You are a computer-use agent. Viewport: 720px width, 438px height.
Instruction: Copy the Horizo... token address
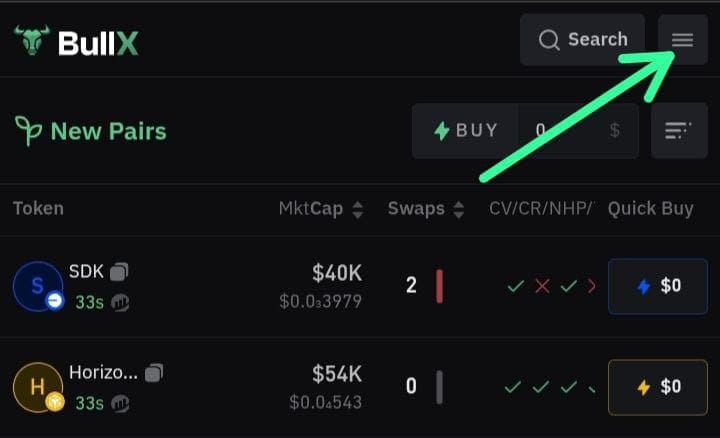point(154,373)
